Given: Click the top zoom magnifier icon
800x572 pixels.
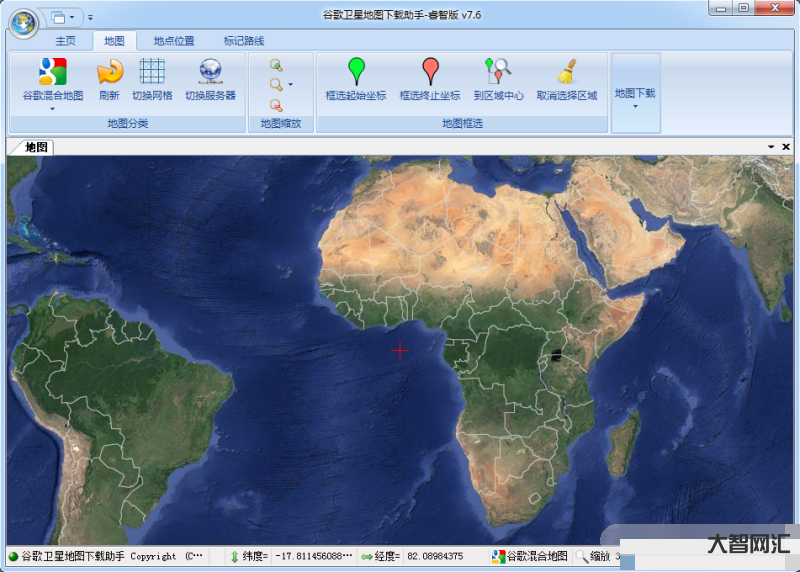Looking at the screenshot, I should 276,65.
